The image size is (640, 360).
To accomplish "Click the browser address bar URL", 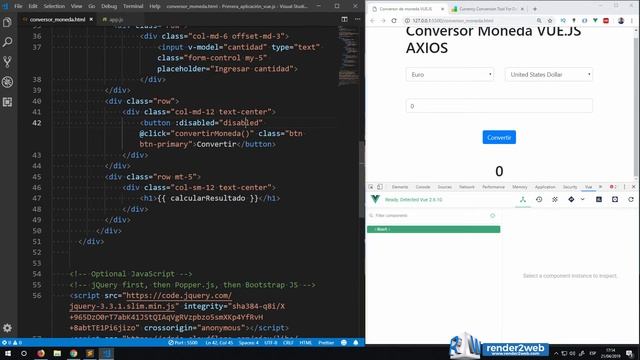I will click(x=453, y=20).
